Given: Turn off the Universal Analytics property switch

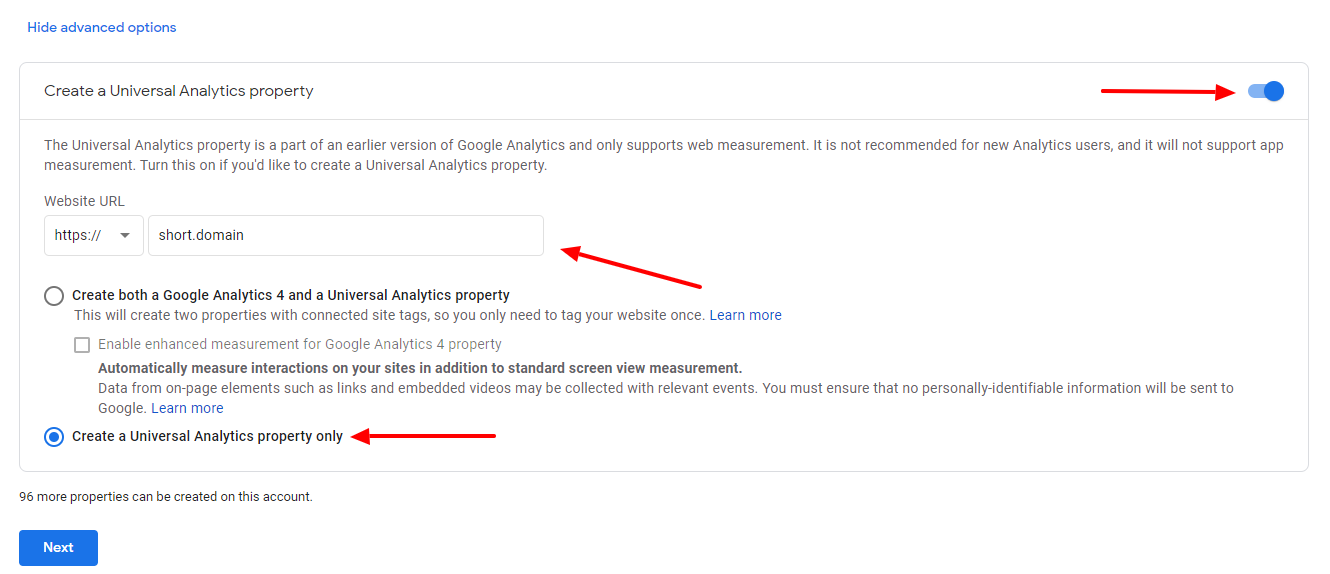Looking at the screenshot, I should pyautogui.click(x=1265, y=91).
